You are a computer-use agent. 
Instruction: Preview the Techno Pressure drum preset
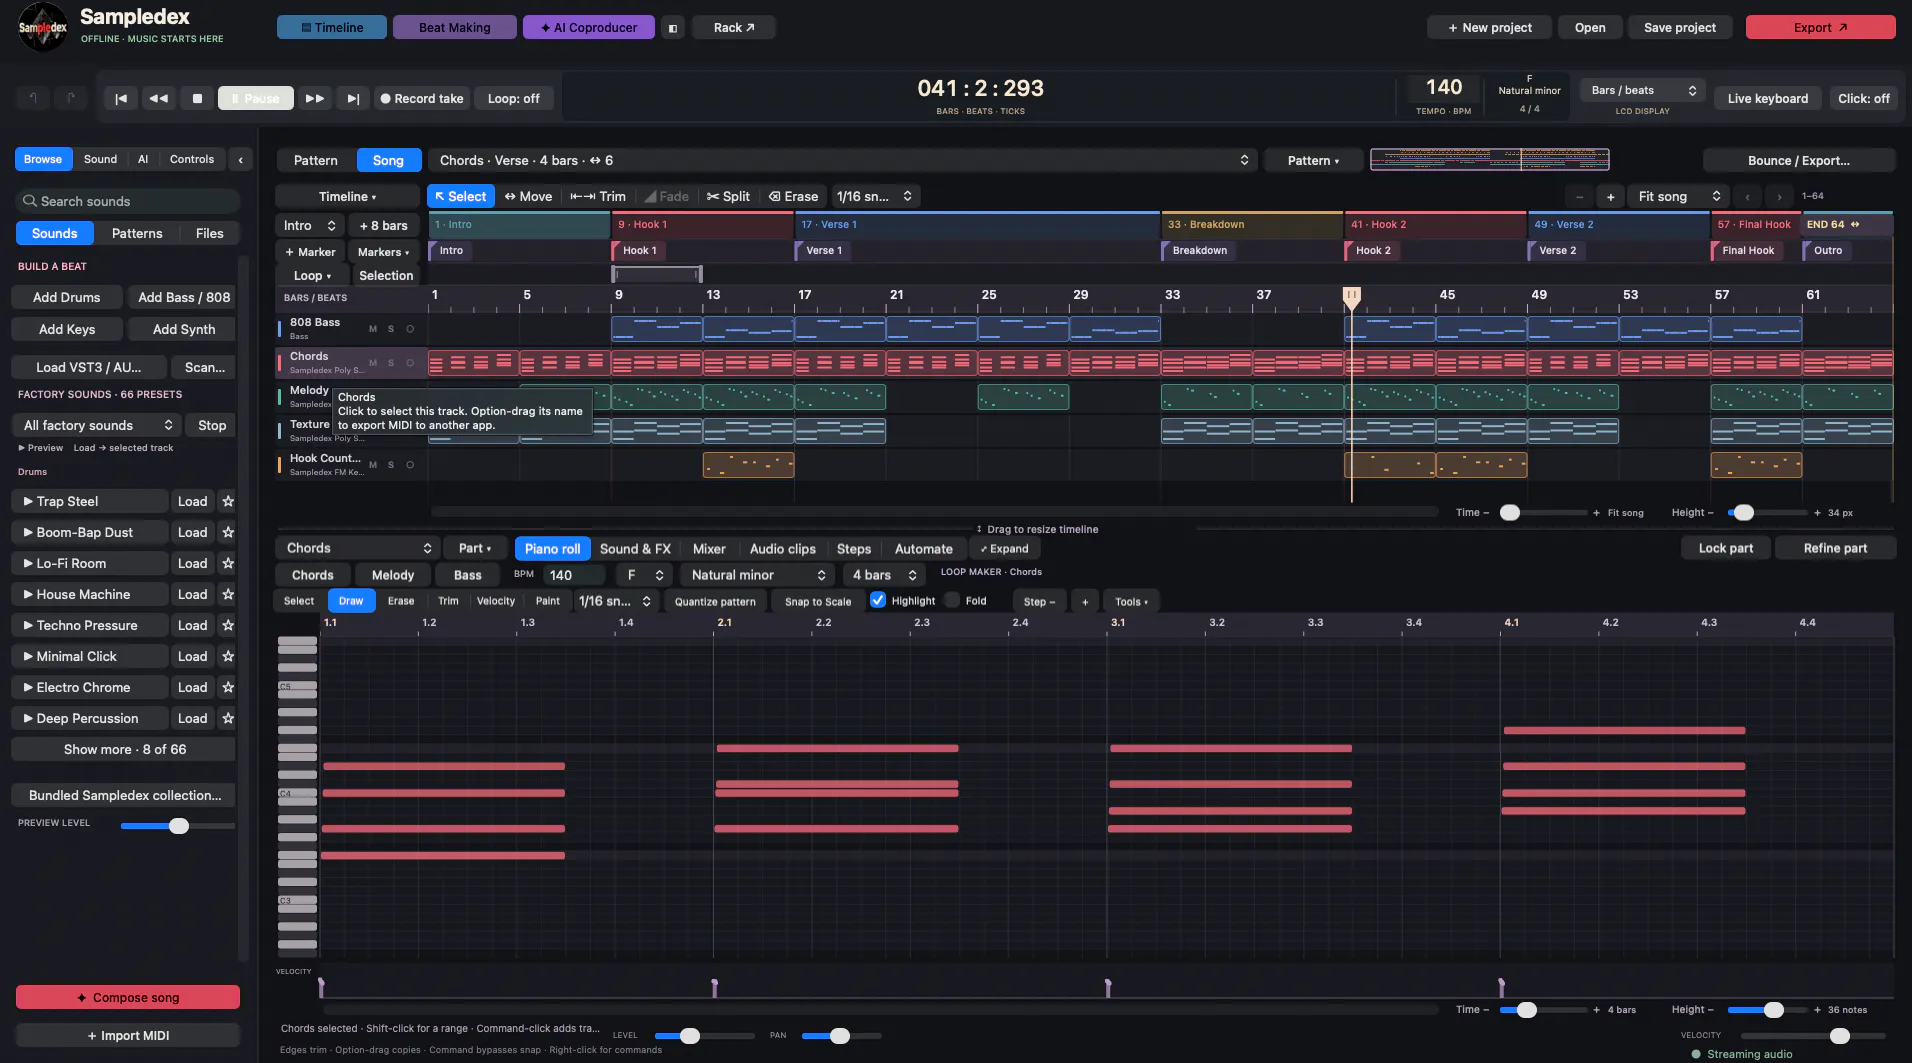pyautogui.click(x=88, y=625)
